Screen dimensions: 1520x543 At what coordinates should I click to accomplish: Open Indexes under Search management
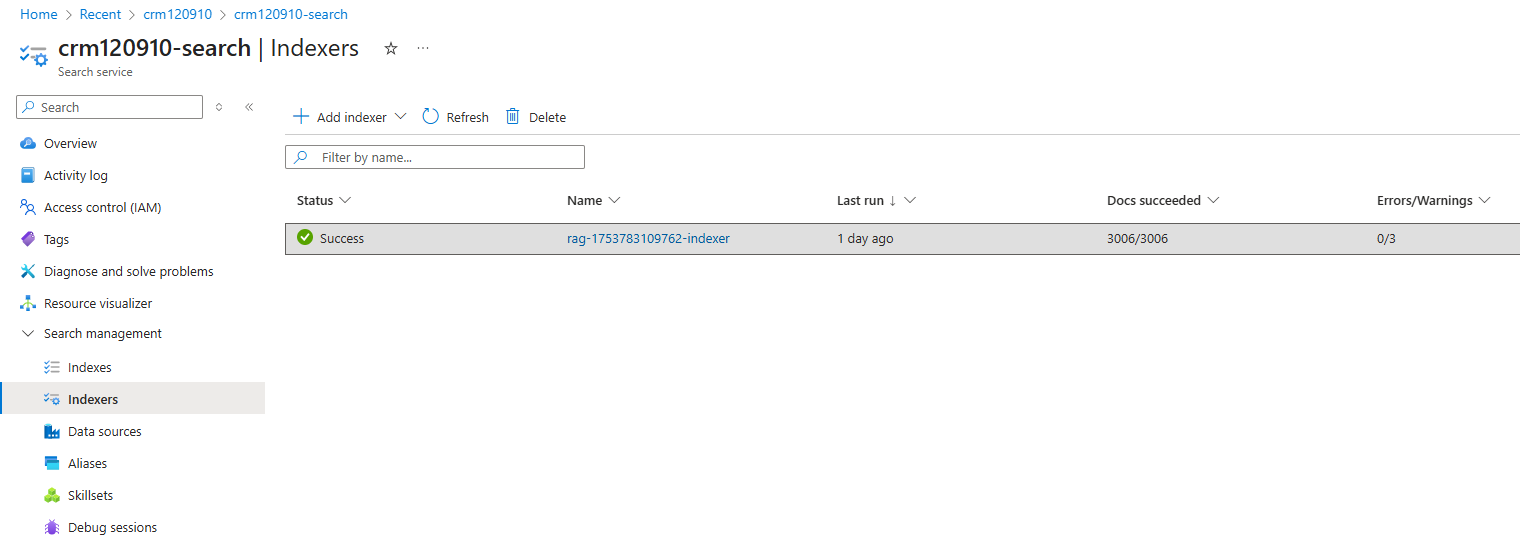point(90,367)
